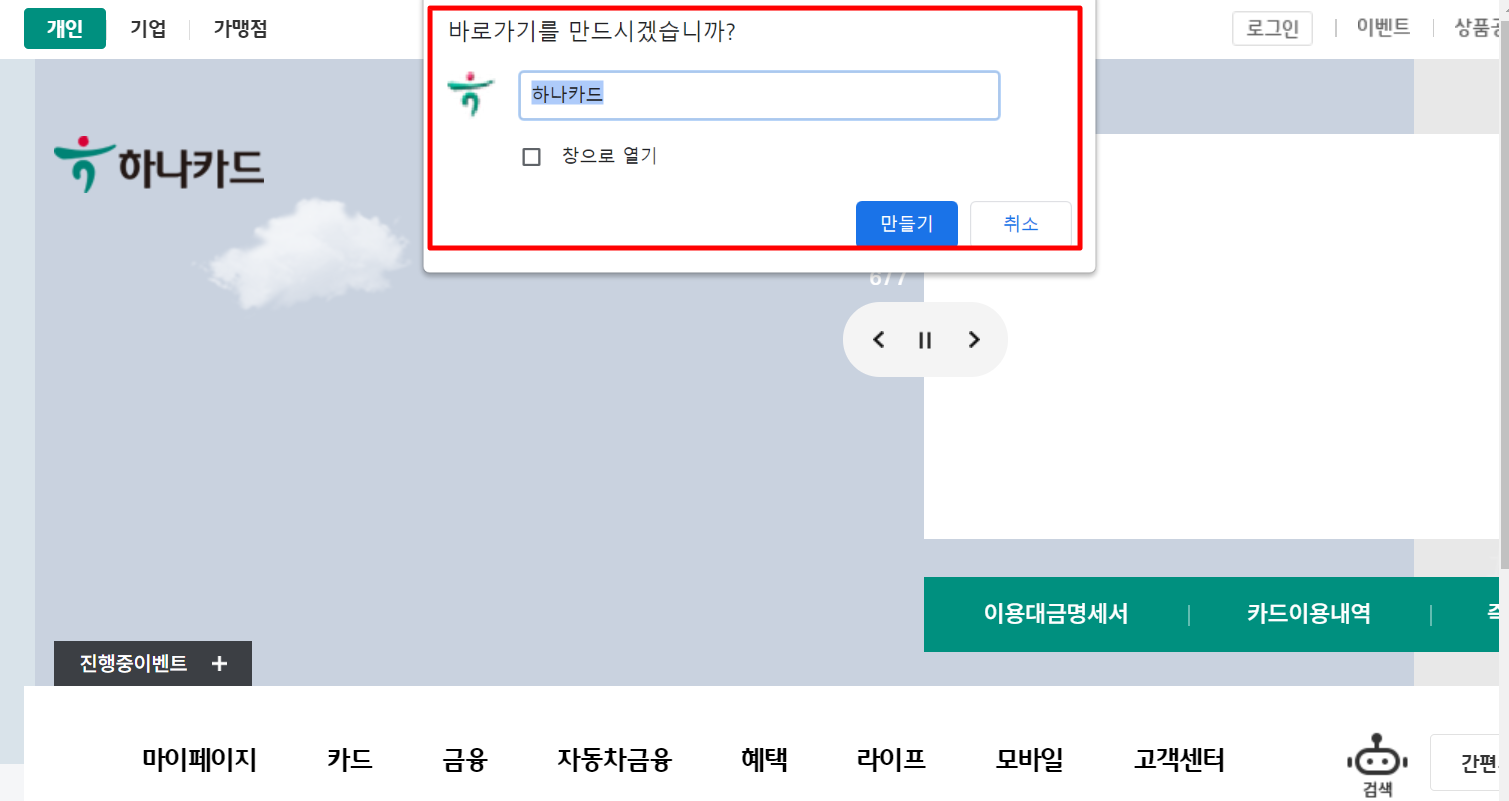Open the 카드 menu
Image resolution: width=1509 pixels, height=801 pixels.
[x=350, y=760]
